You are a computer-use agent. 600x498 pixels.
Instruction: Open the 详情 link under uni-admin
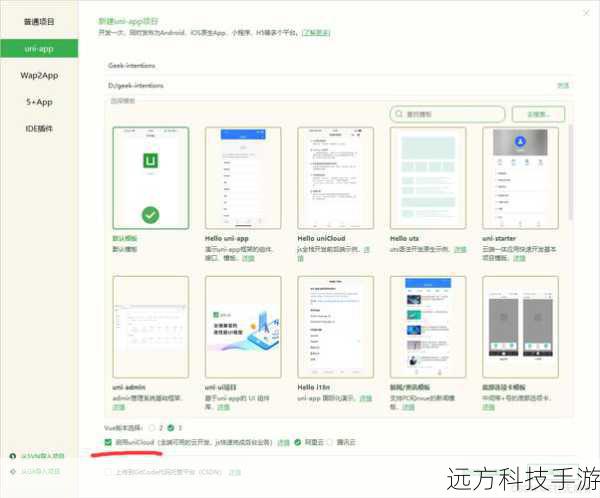pos(119,407)
